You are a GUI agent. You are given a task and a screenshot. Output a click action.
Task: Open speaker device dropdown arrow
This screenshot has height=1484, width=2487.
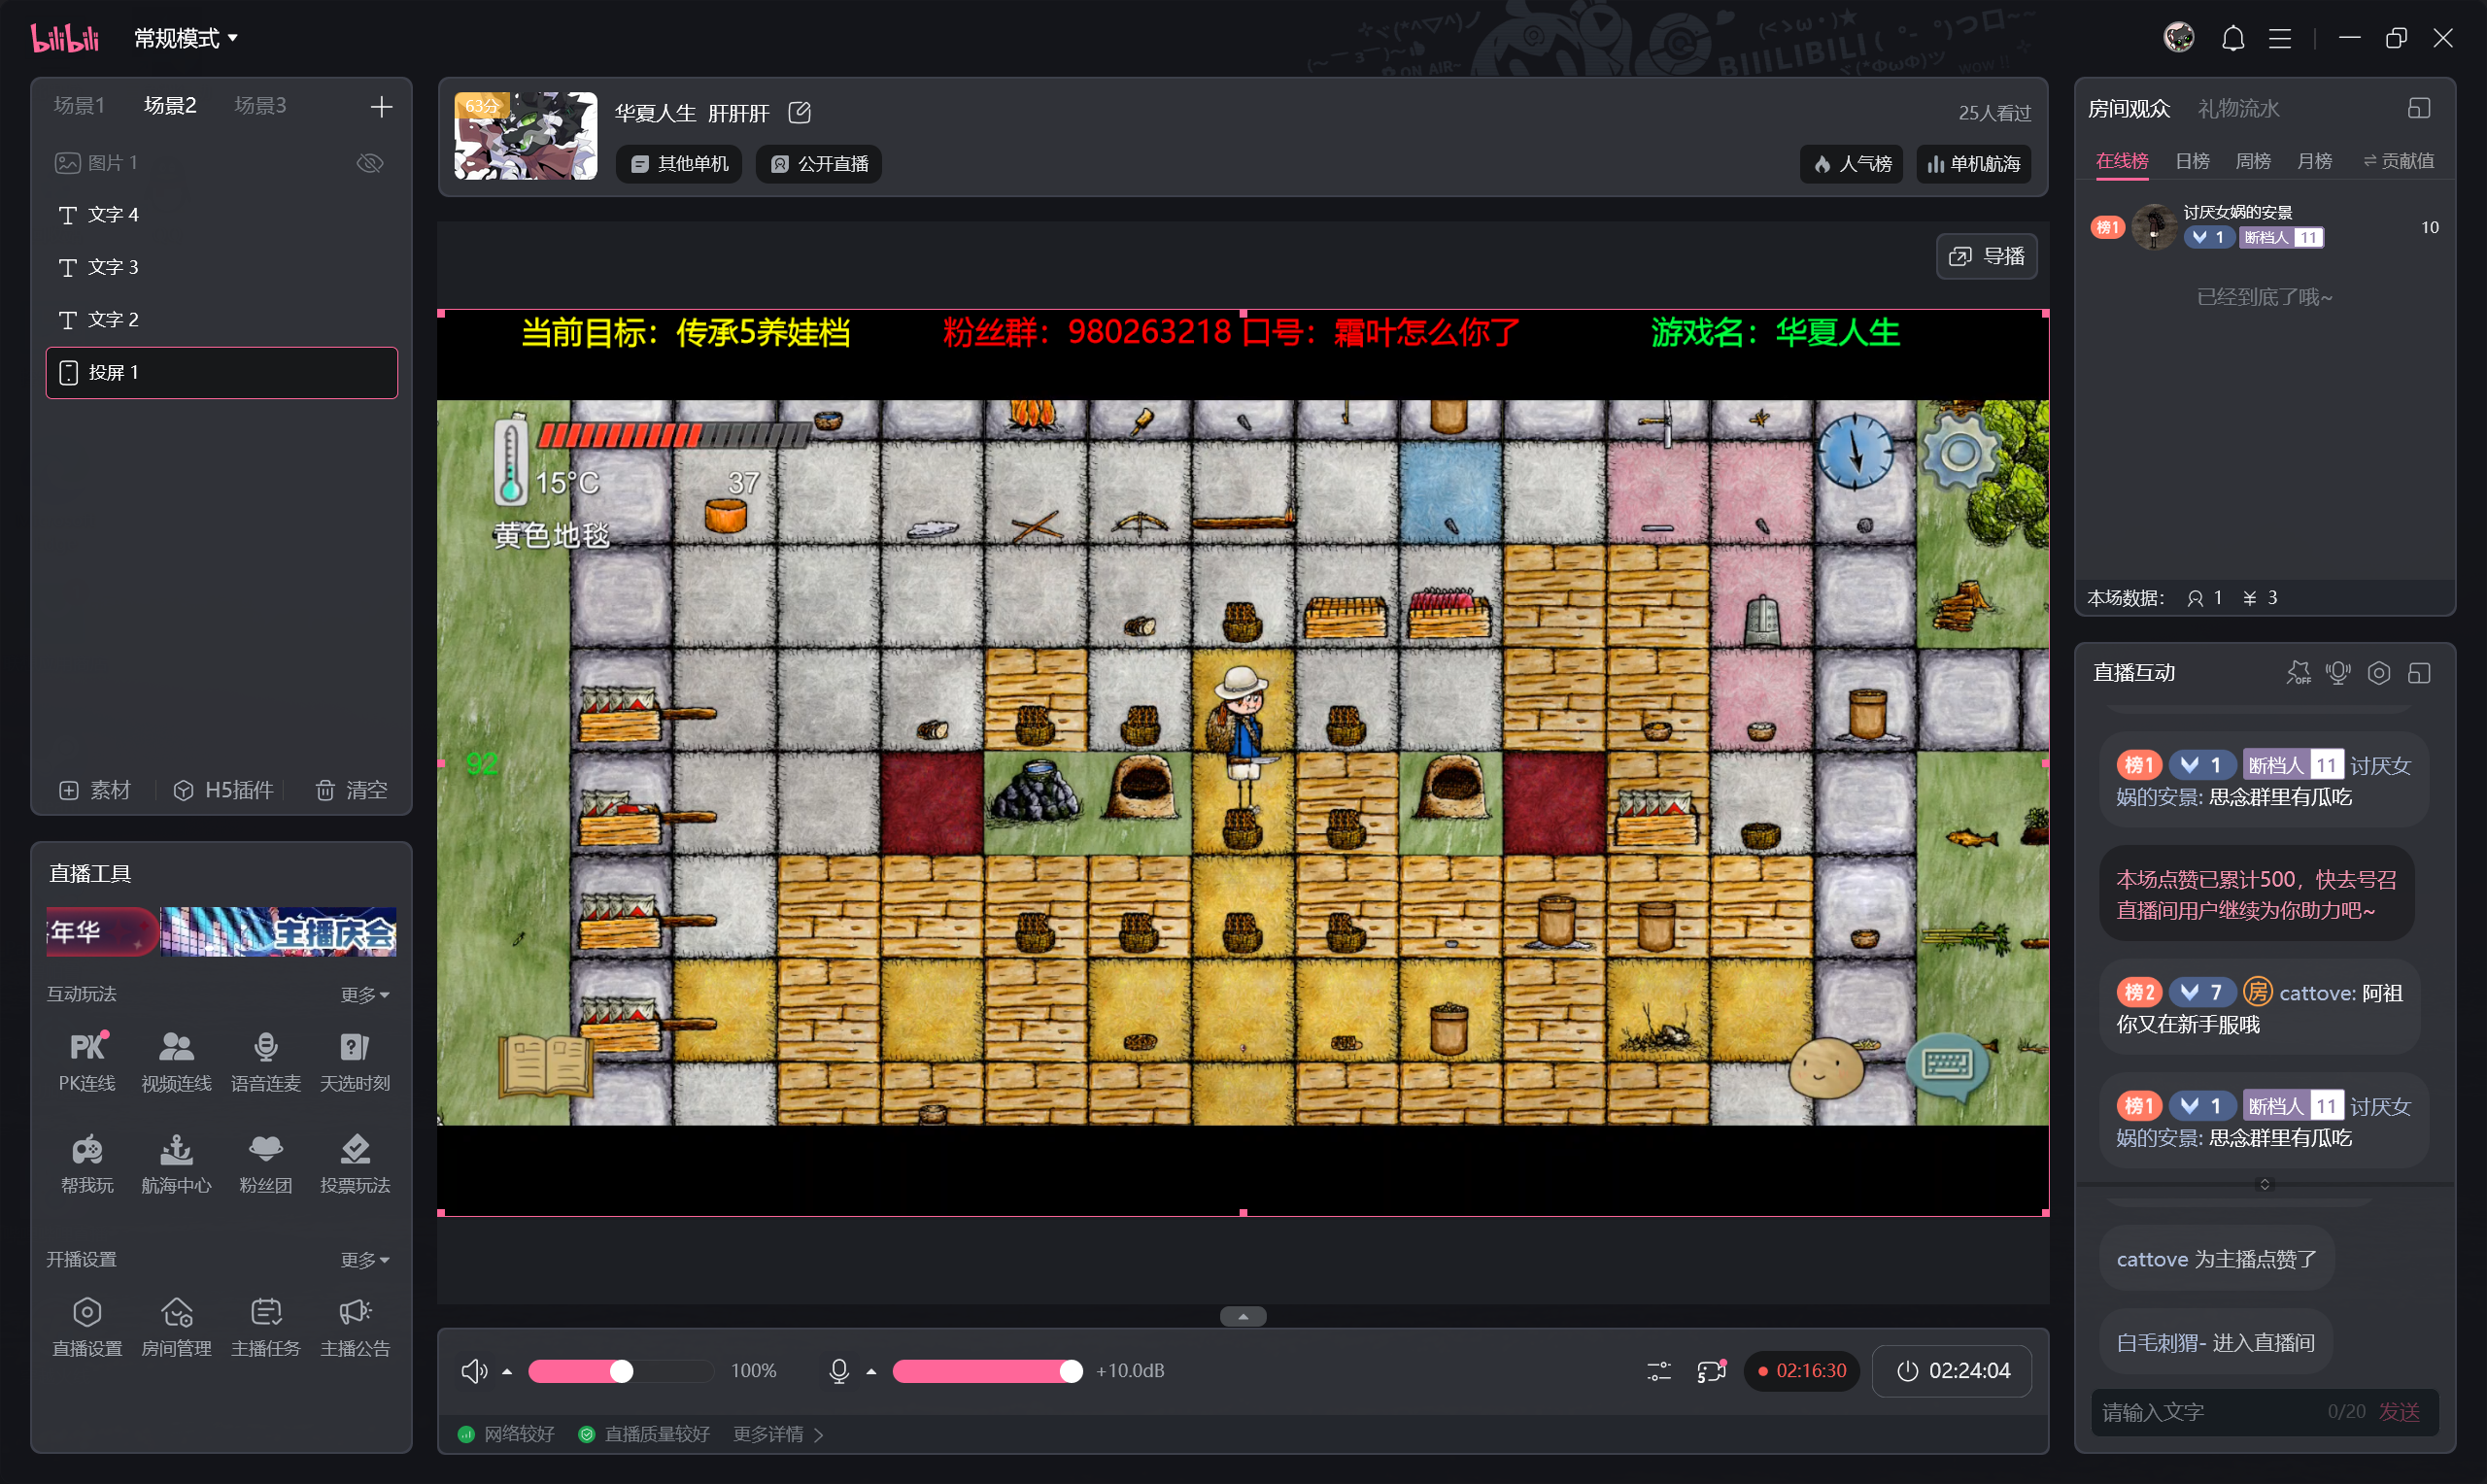click(507, 1372)
